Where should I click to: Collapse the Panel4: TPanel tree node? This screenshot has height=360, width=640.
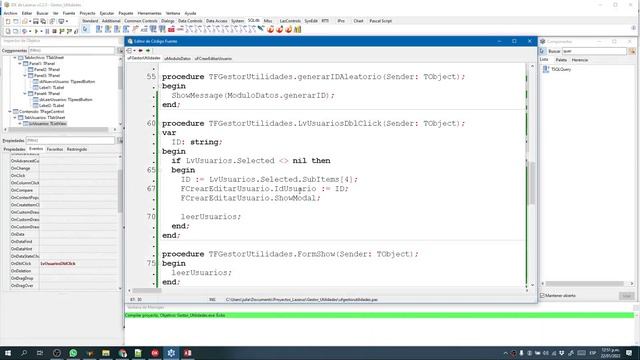click(x=25, y=93)
